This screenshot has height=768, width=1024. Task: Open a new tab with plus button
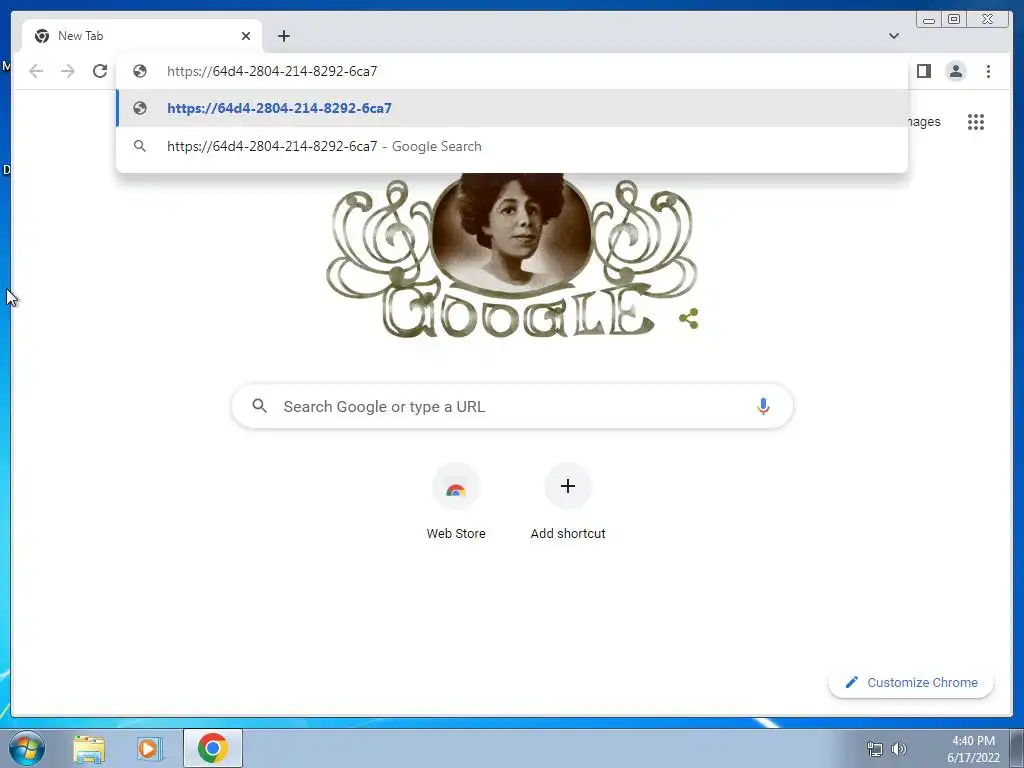pos(283,36)
